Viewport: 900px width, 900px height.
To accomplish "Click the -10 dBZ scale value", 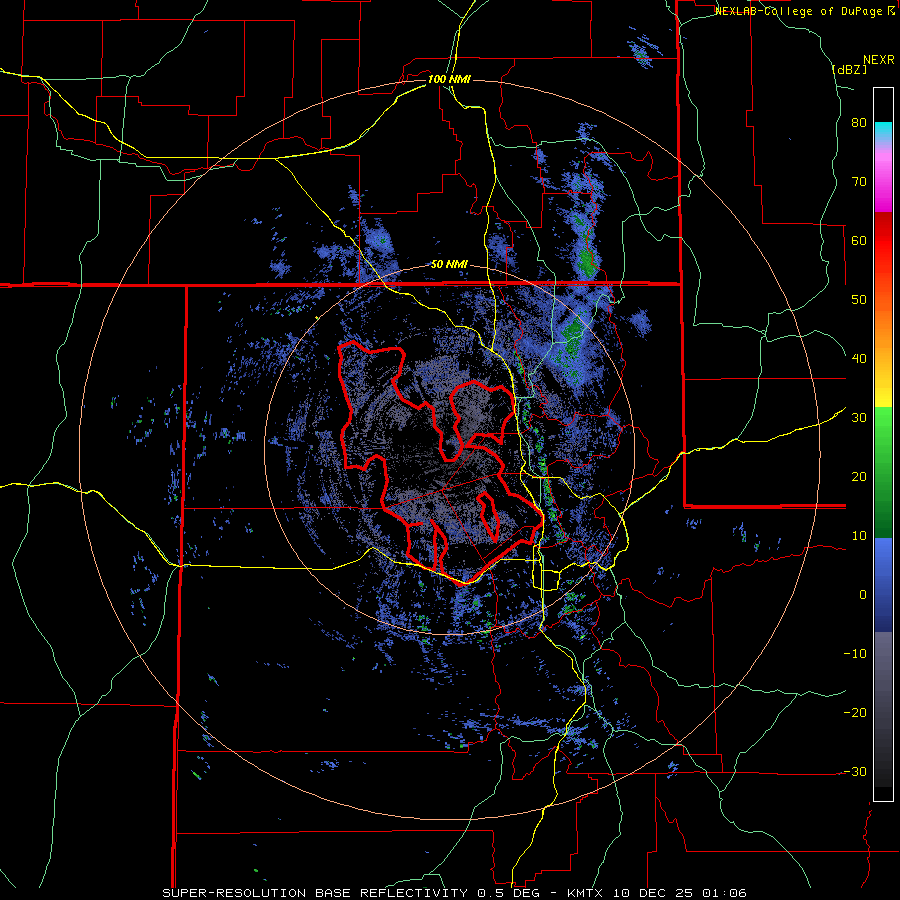I will coord(855,654).
